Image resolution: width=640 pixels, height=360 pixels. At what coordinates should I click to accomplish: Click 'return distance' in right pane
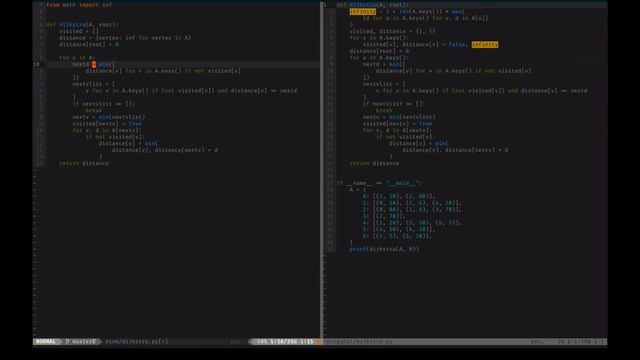[374, 163]
